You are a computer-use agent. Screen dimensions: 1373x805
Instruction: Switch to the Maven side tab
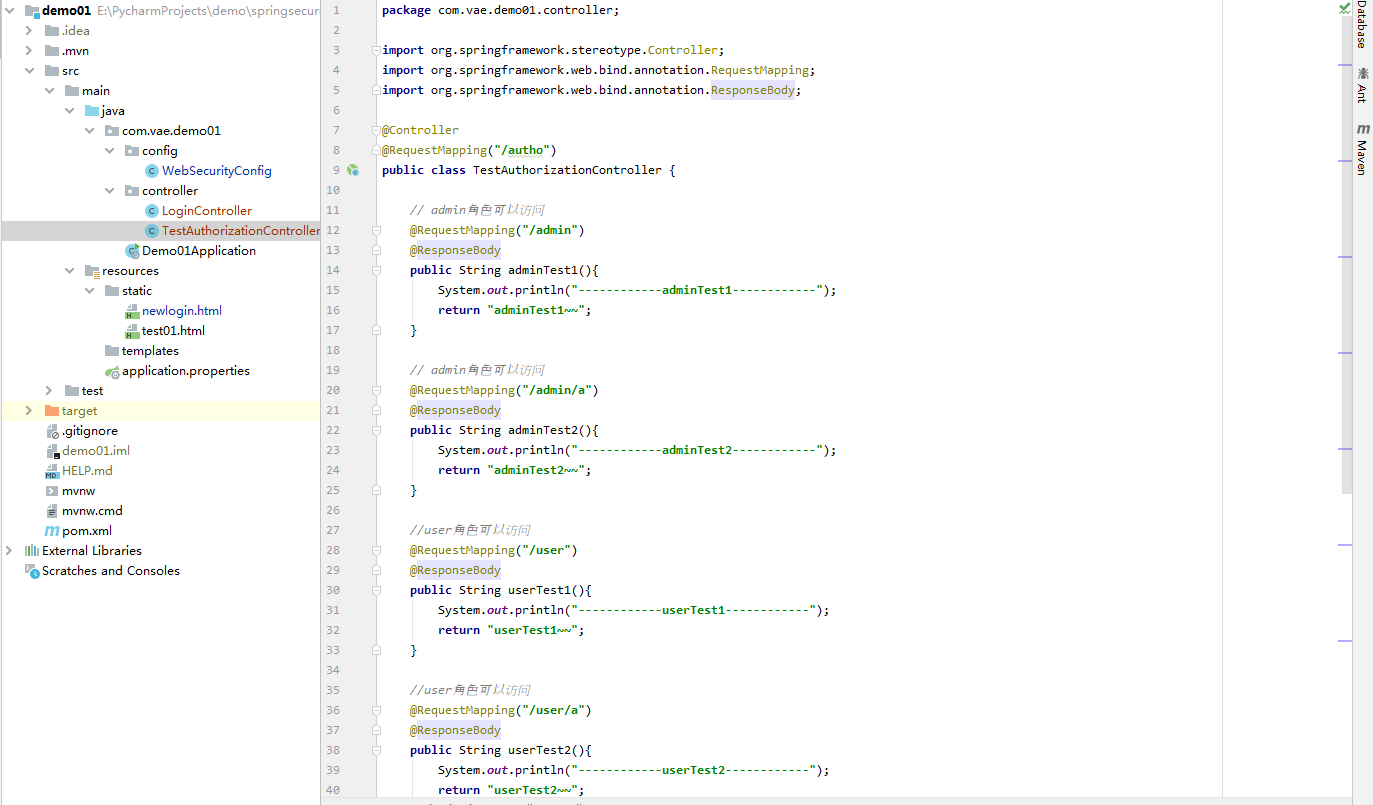click(x=1363, y=140)
